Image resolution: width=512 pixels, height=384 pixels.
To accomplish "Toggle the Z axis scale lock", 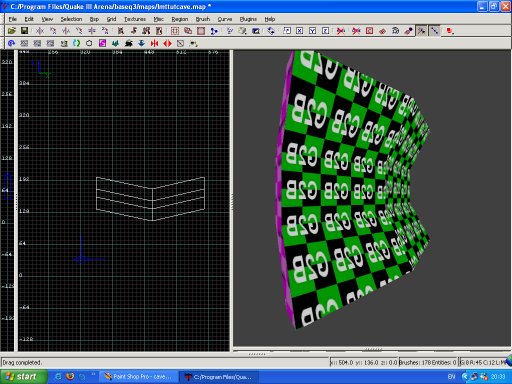I will click(x=326, y=31).
